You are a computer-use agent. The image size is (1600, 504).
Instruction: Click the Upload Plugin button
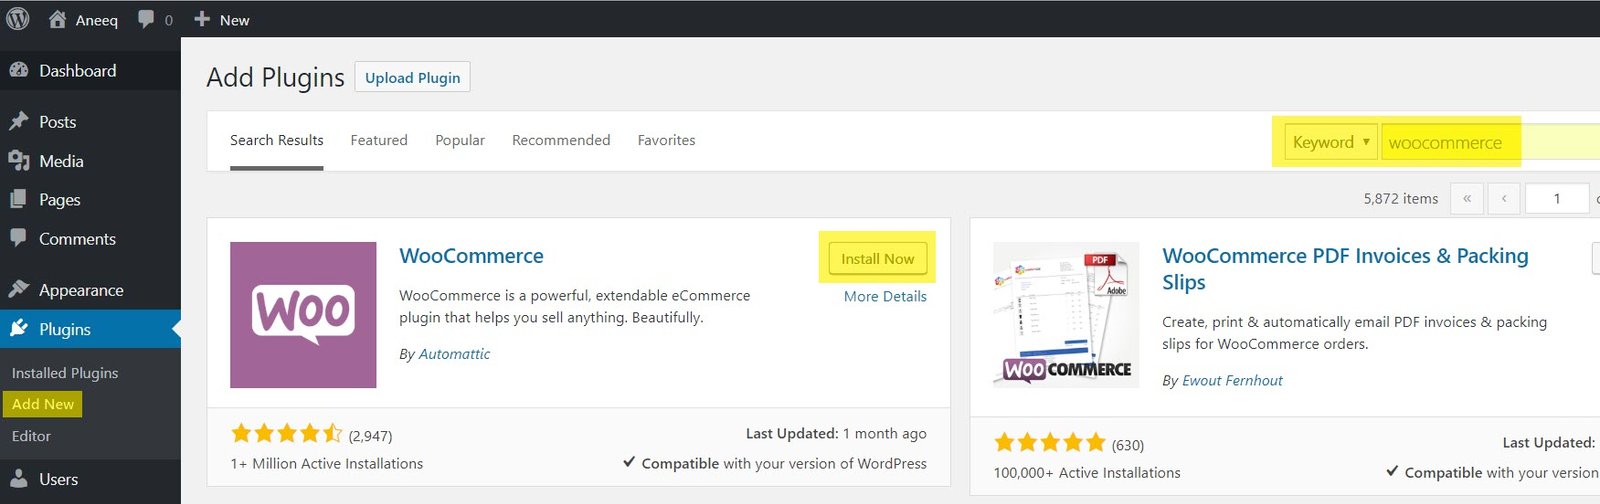point(412,78)
